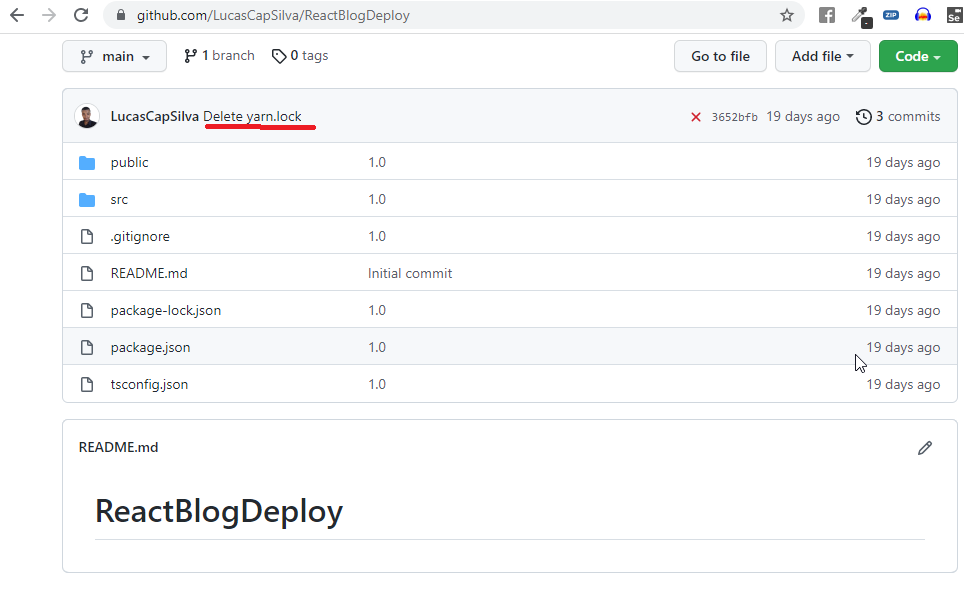Screen dimensions: 964x593
Task: Open the package.json file
Action: coord(151,347)
